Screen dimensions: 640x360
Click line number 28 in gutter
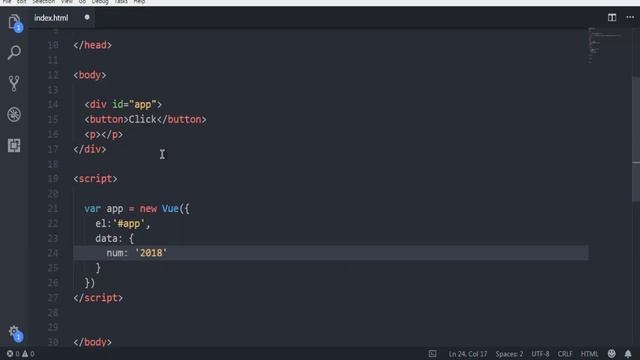point(53,313)
